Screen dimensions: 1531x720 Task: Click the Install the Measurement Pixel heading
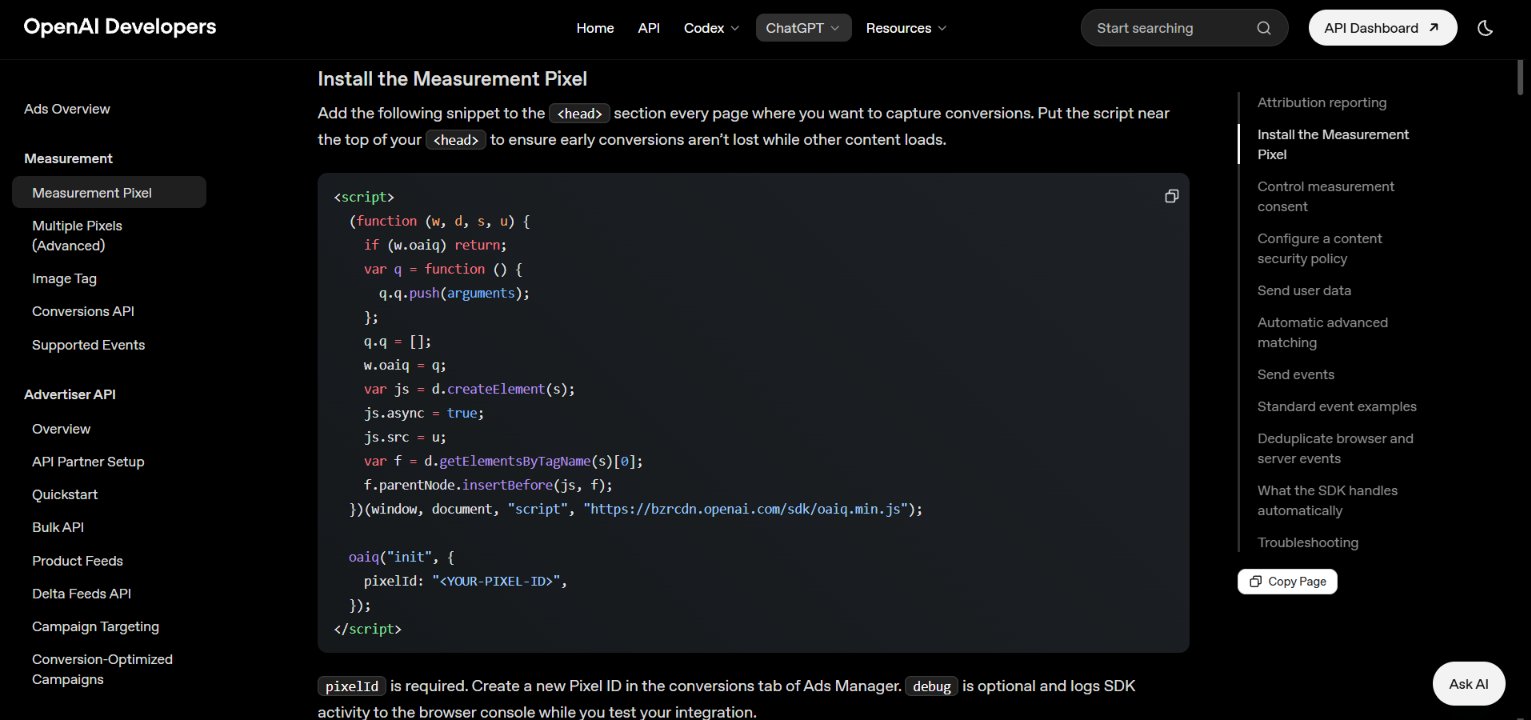pos(452,79)
